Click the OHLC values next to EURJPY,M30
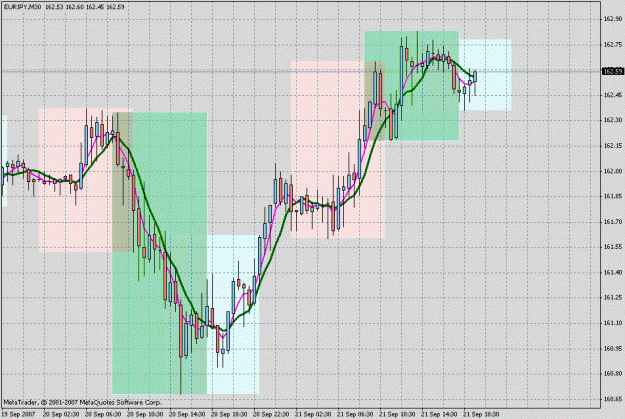625x419 pixels. pyautogui.click(x=85, y=7)
